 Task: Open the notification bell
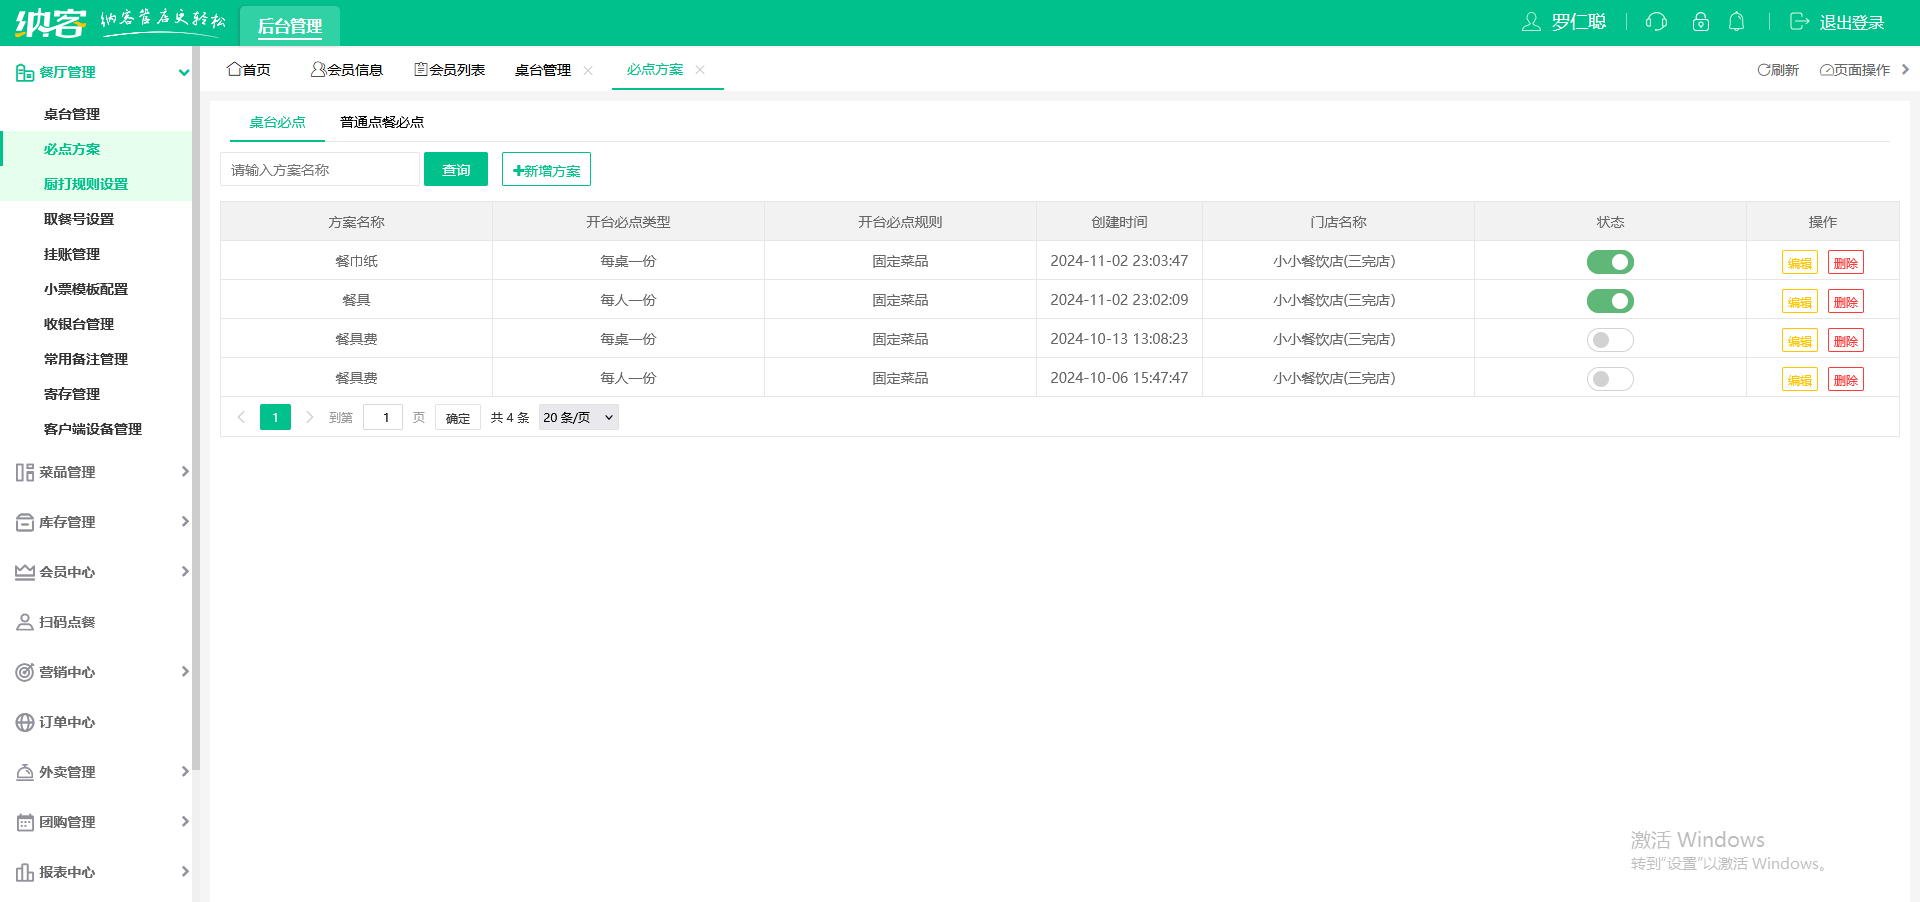click(x=1737, y=22)
